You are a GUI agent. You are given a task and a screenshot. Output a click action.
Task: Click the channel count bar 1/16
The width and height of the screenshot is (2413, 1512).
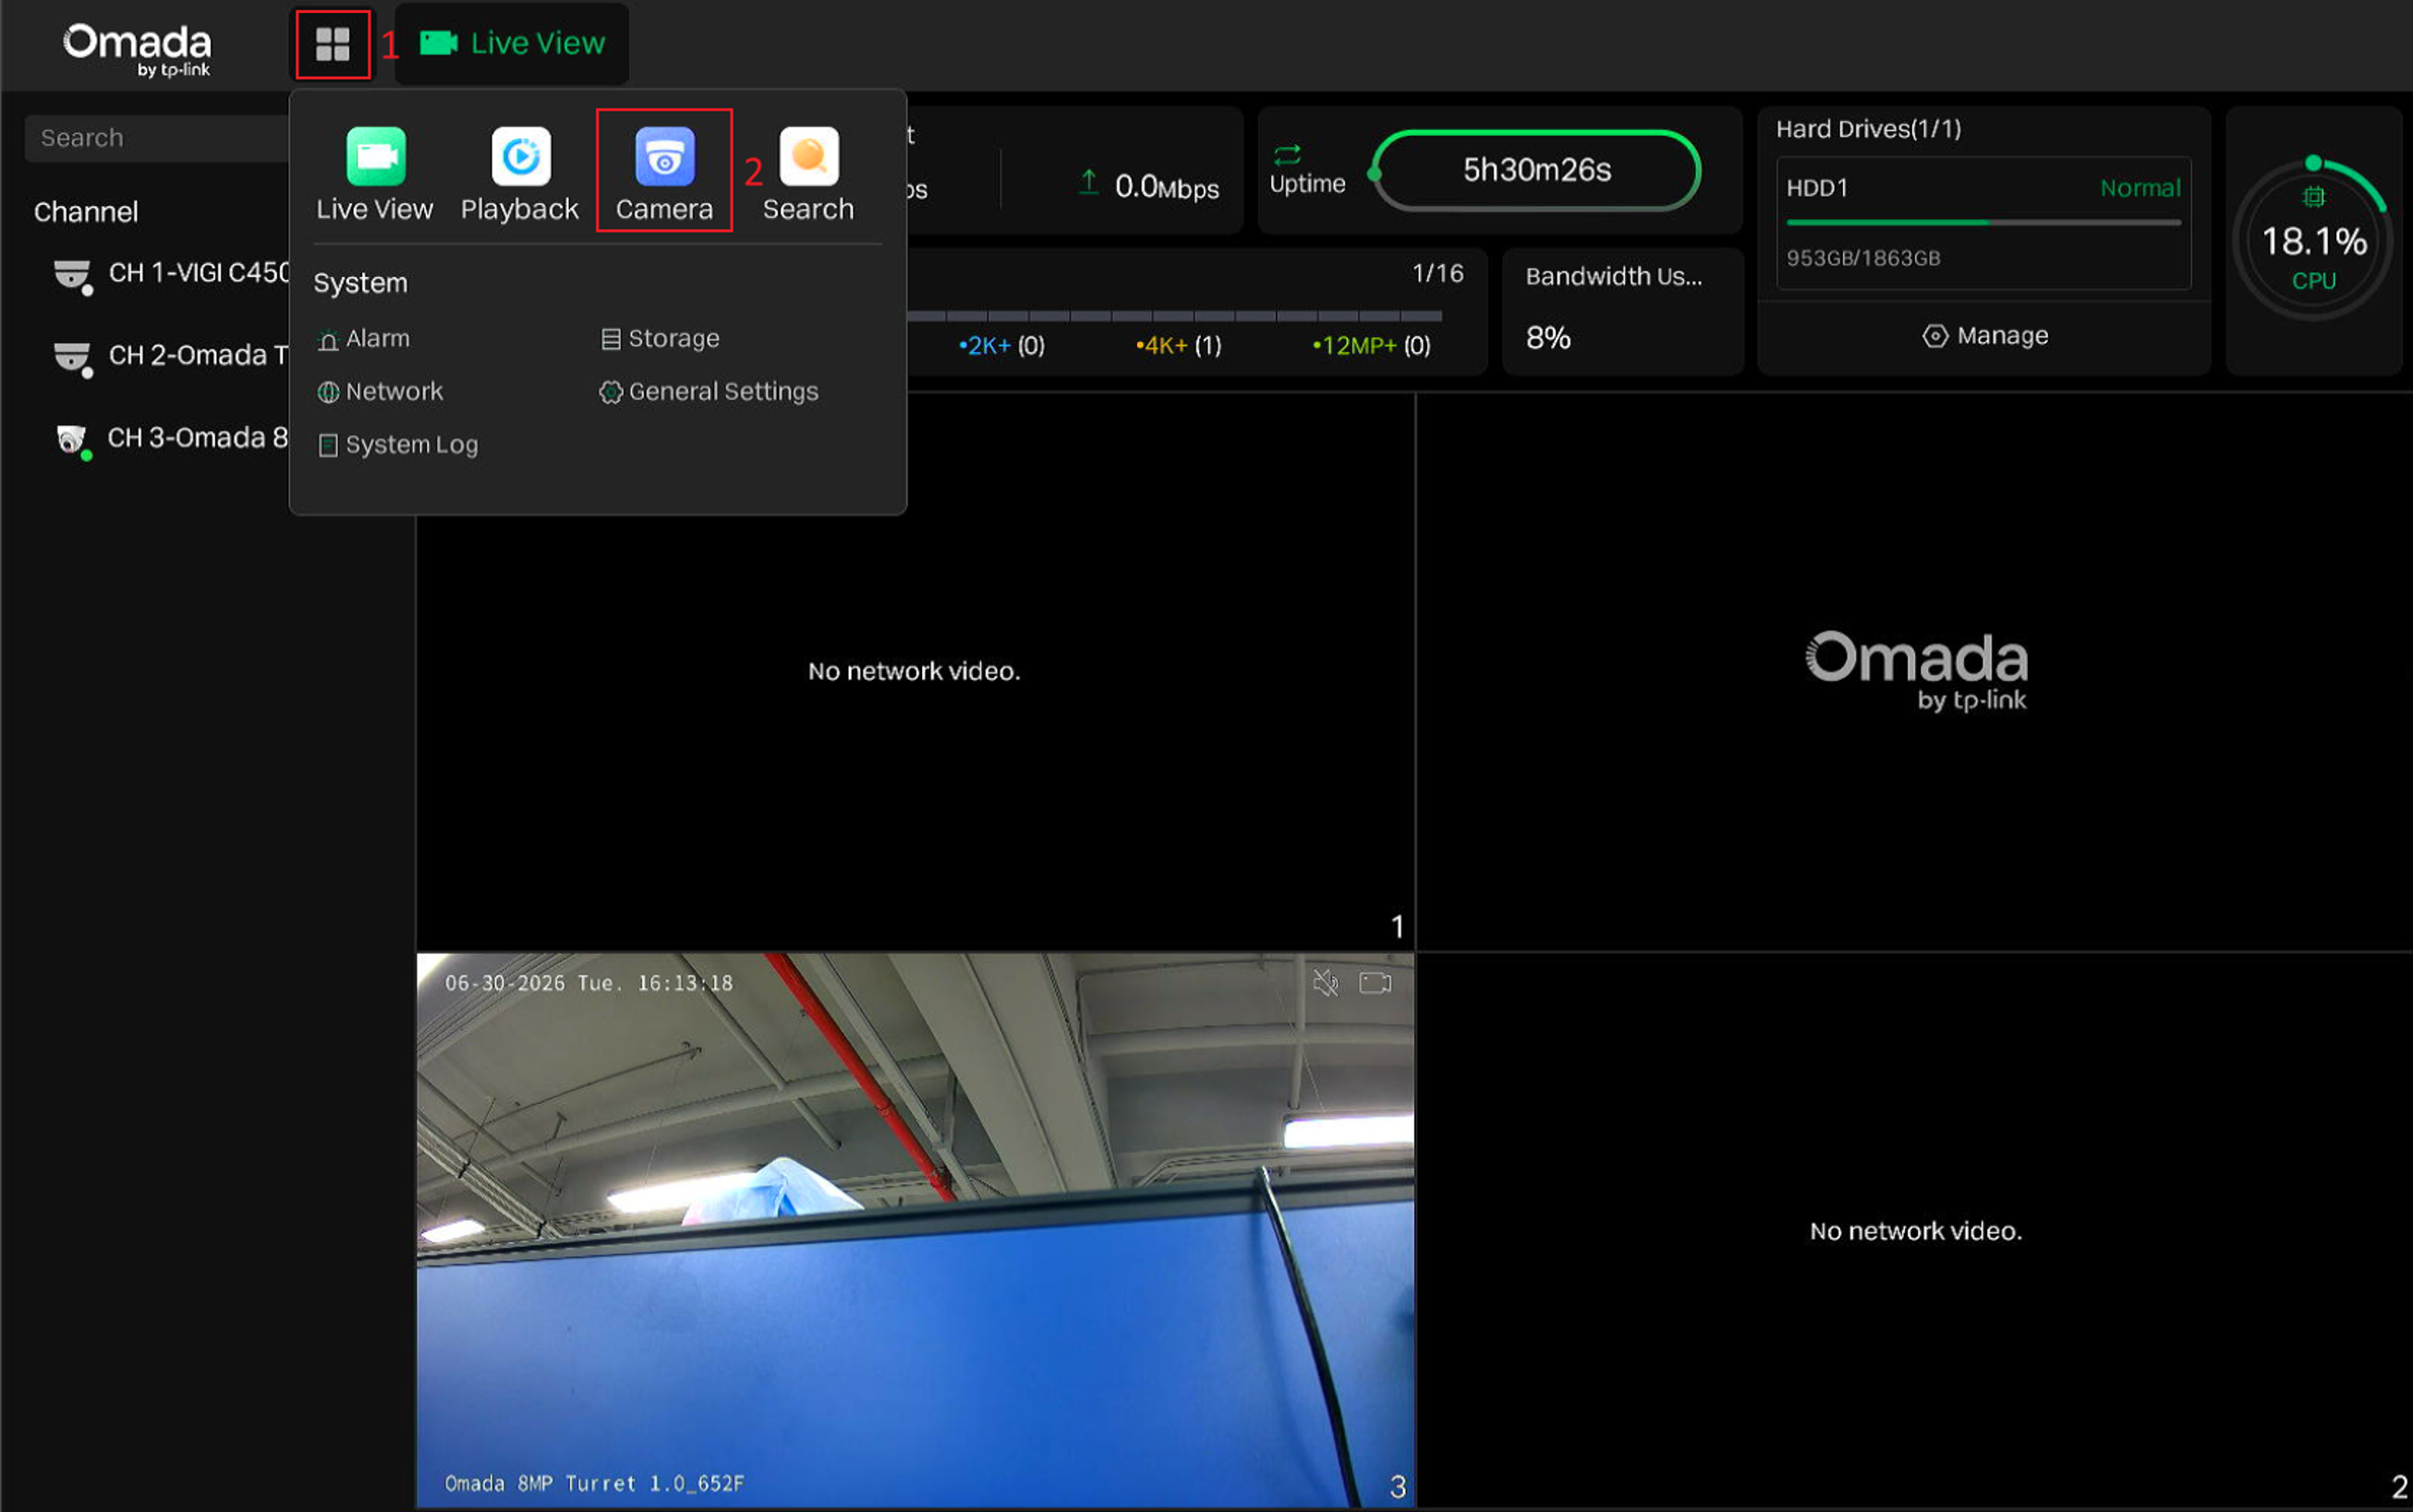tap(1174, 315)
